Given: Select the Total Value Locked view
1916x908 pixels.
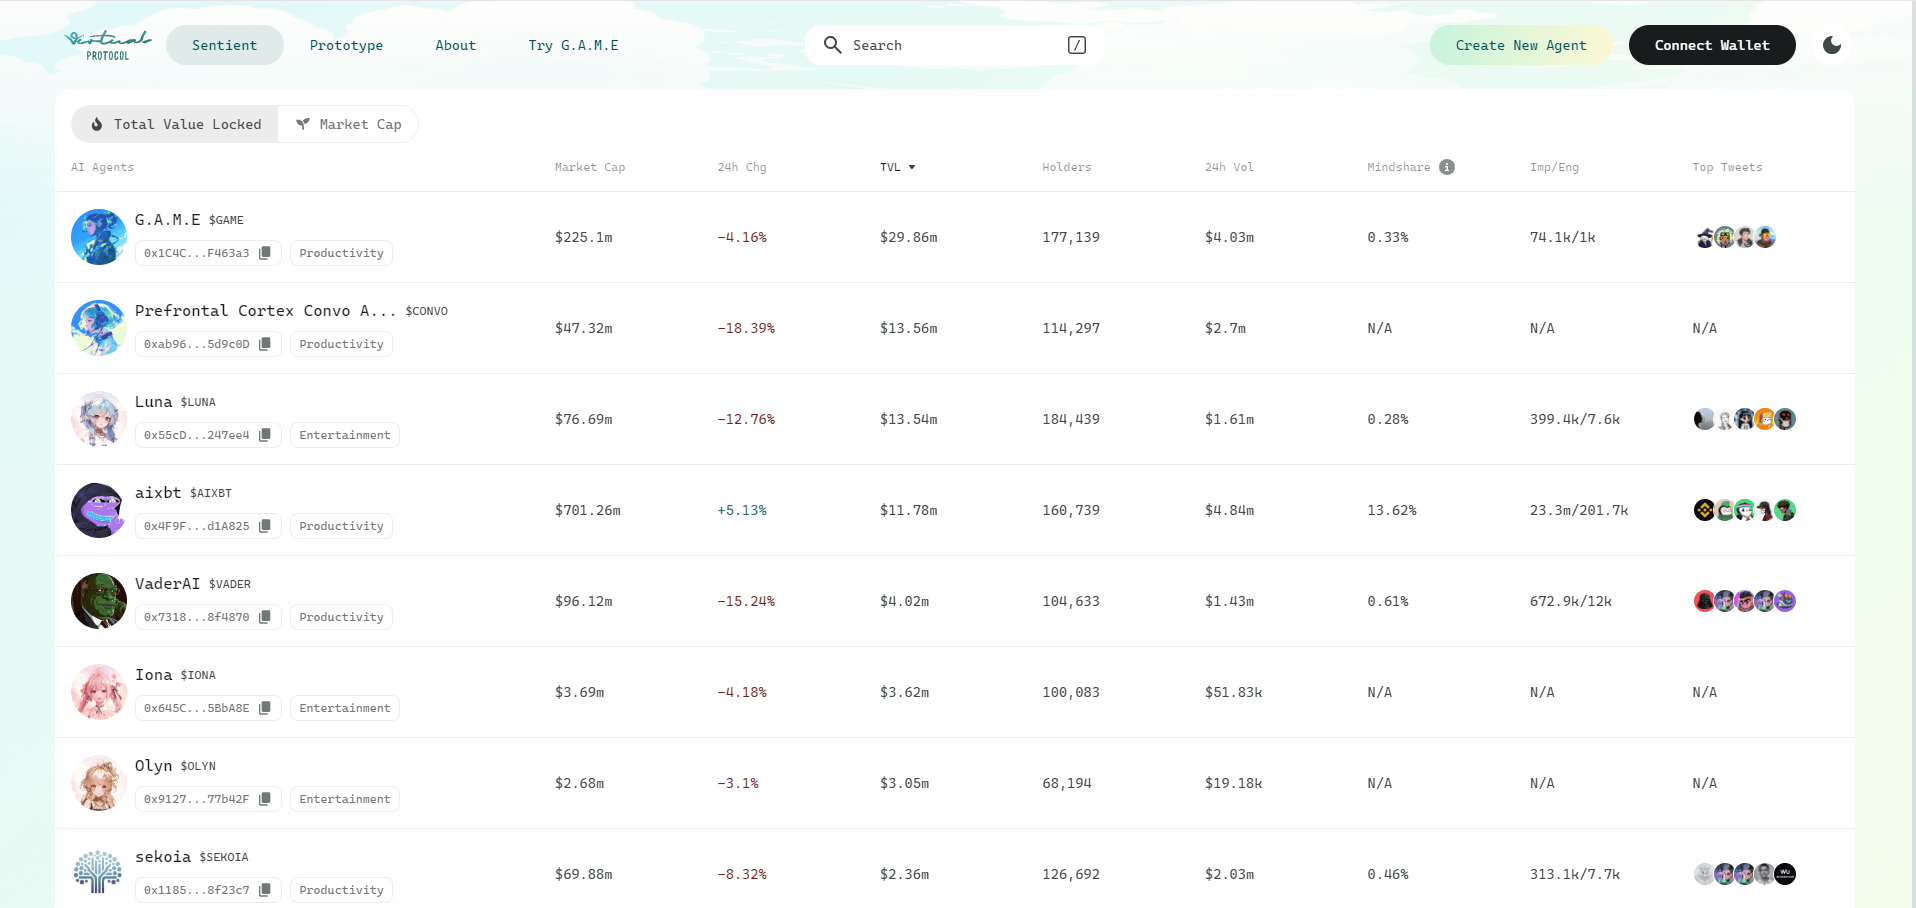Looking at the screenshot, I should pos(174,124).
